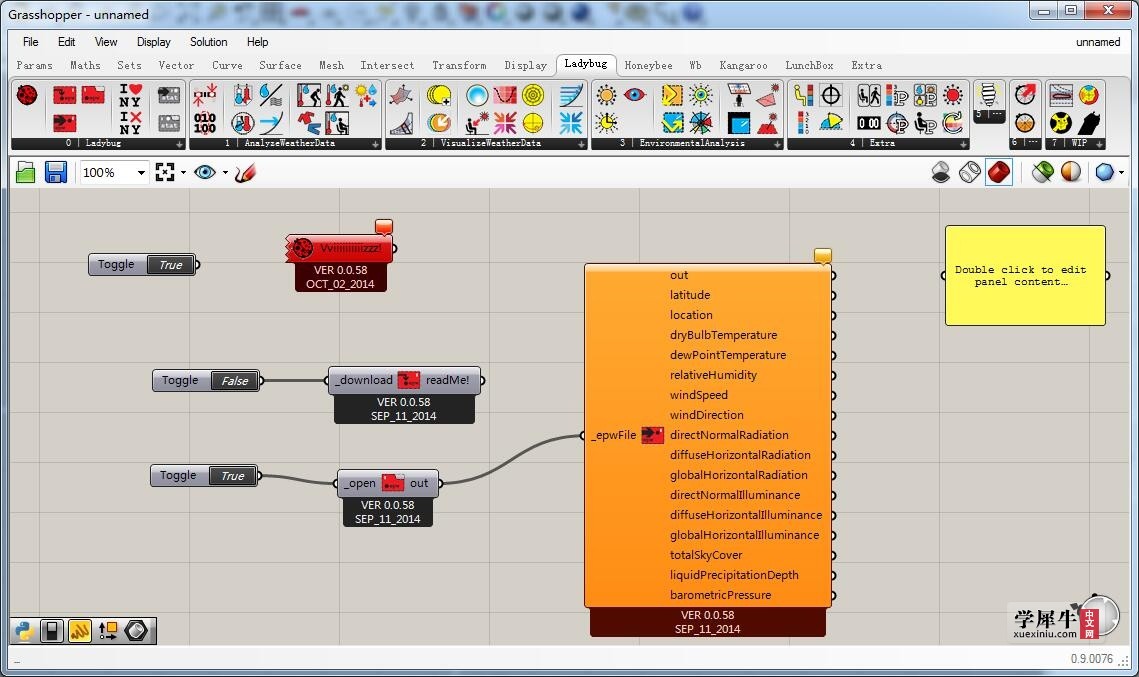The height and width of the screenshot is (677, 1139).
Task: Click the orange warning balloon on Ladybug component
Action: tap(384, 227)
